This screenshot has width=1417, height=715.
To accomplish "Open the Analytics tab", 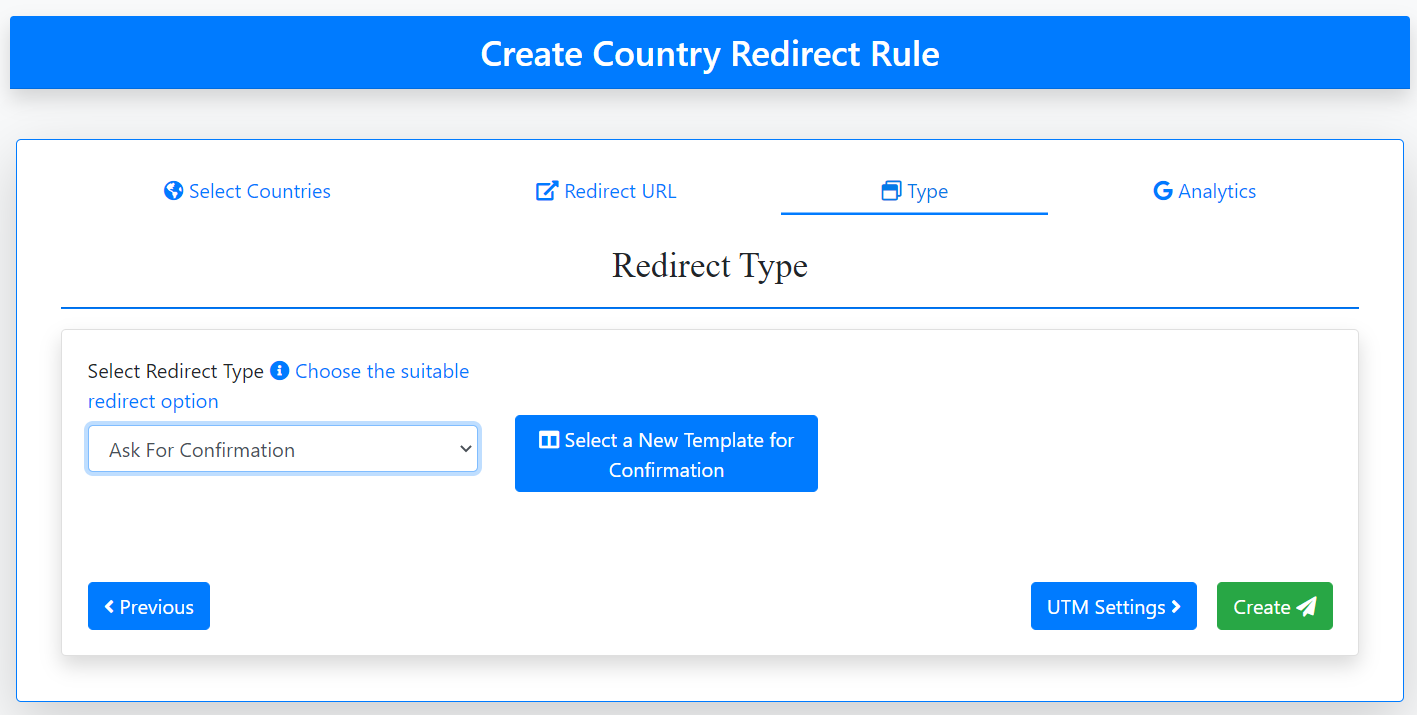I will (x=1217, y=191).
